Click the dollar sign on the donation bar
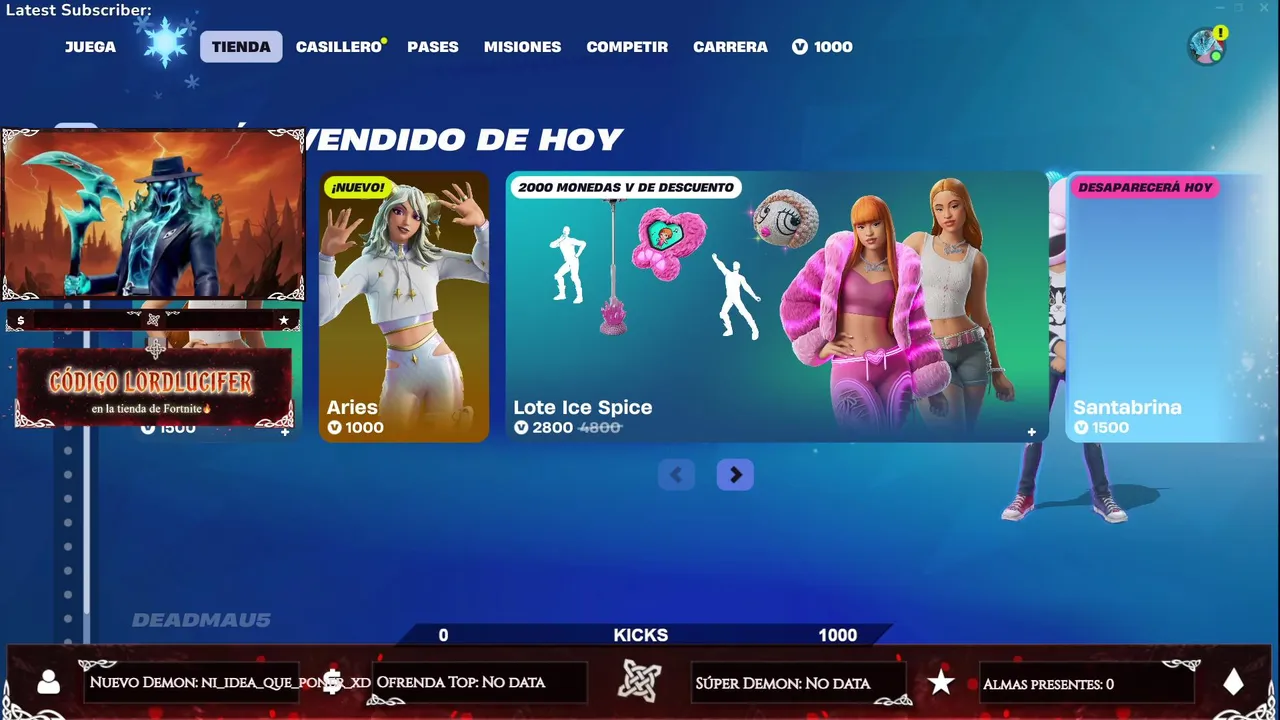Viewport: 1280px width, 720px height. click(20, 320)
